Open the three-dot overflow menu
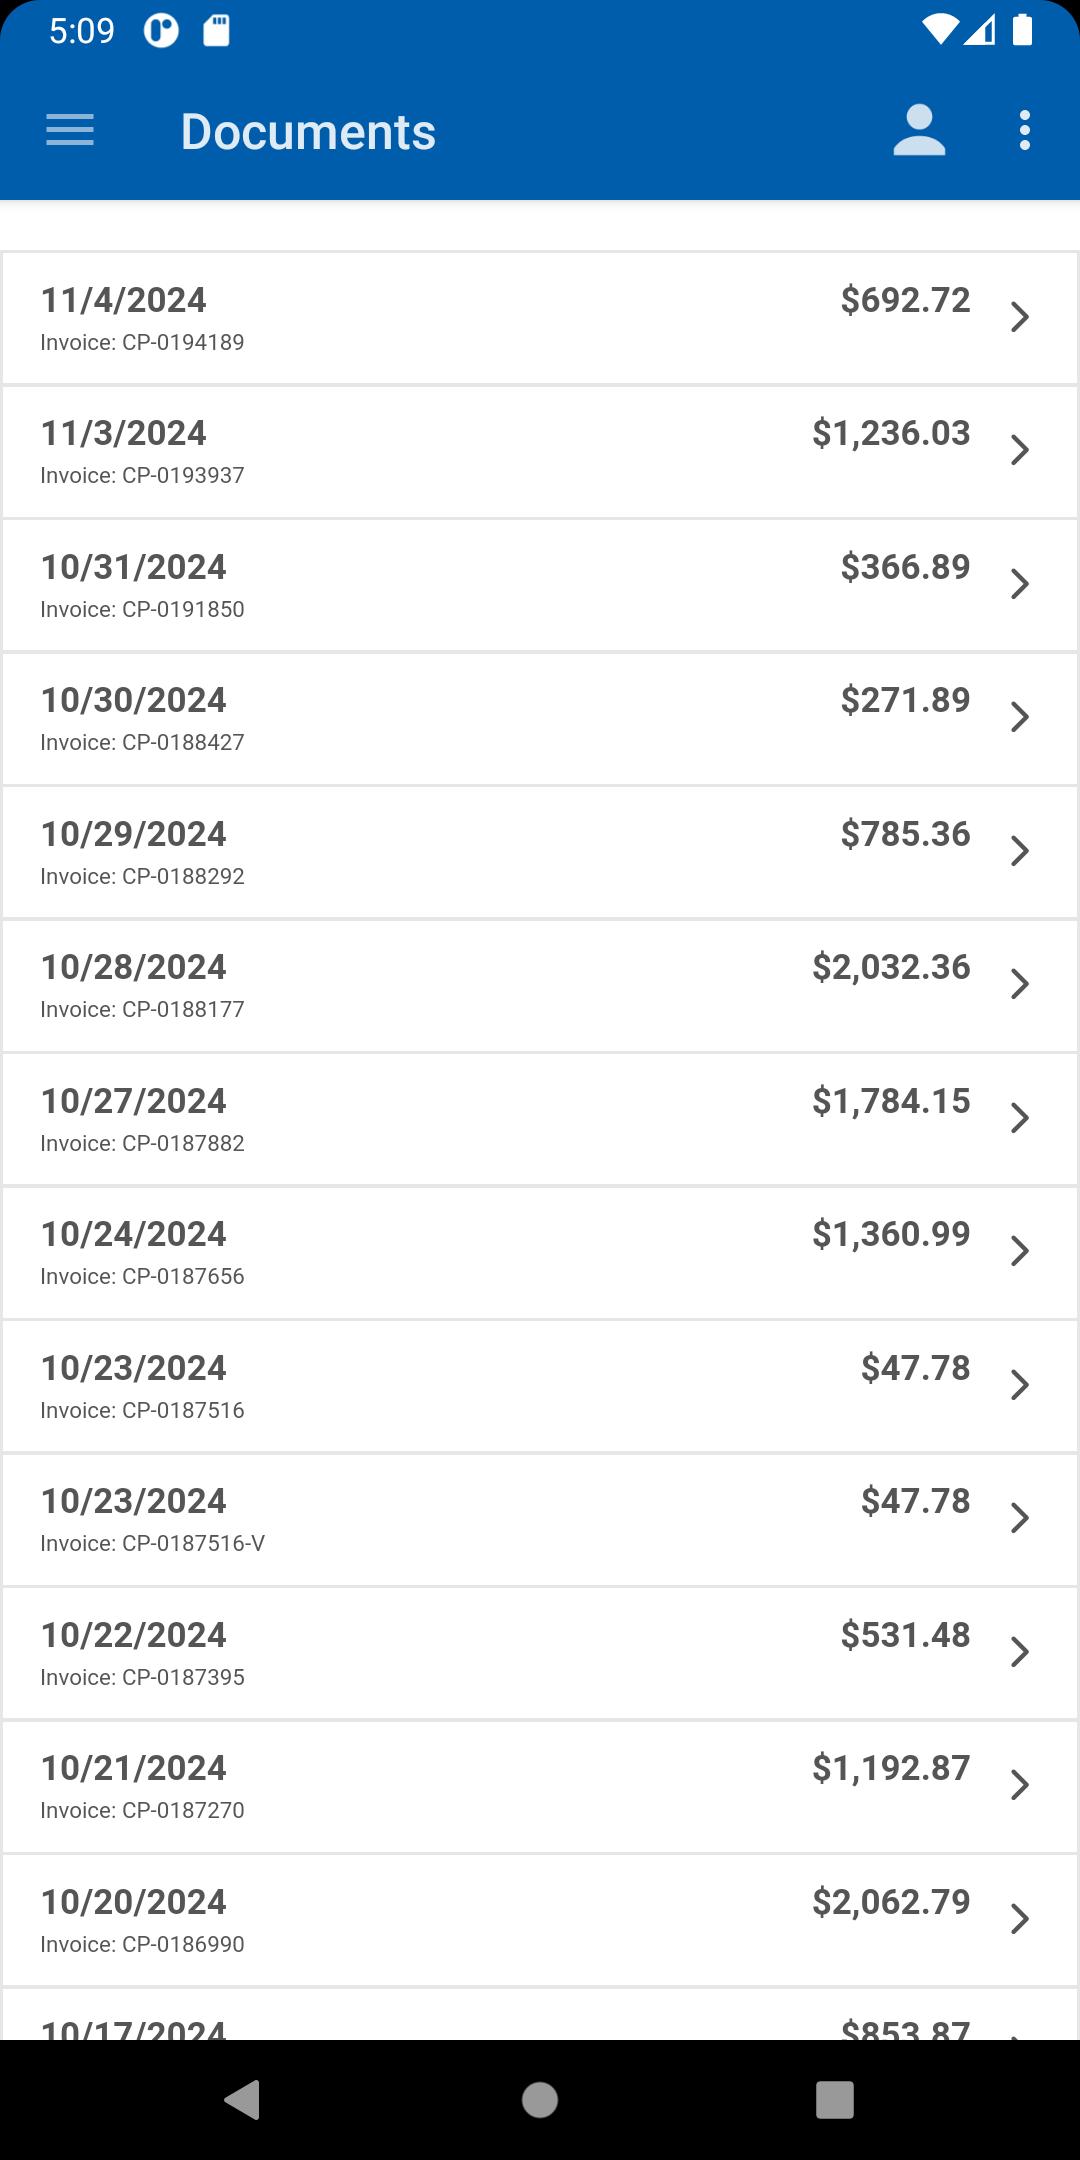The height and width of the screenshot is (2160, 1080). click(x=1024, y=131)
